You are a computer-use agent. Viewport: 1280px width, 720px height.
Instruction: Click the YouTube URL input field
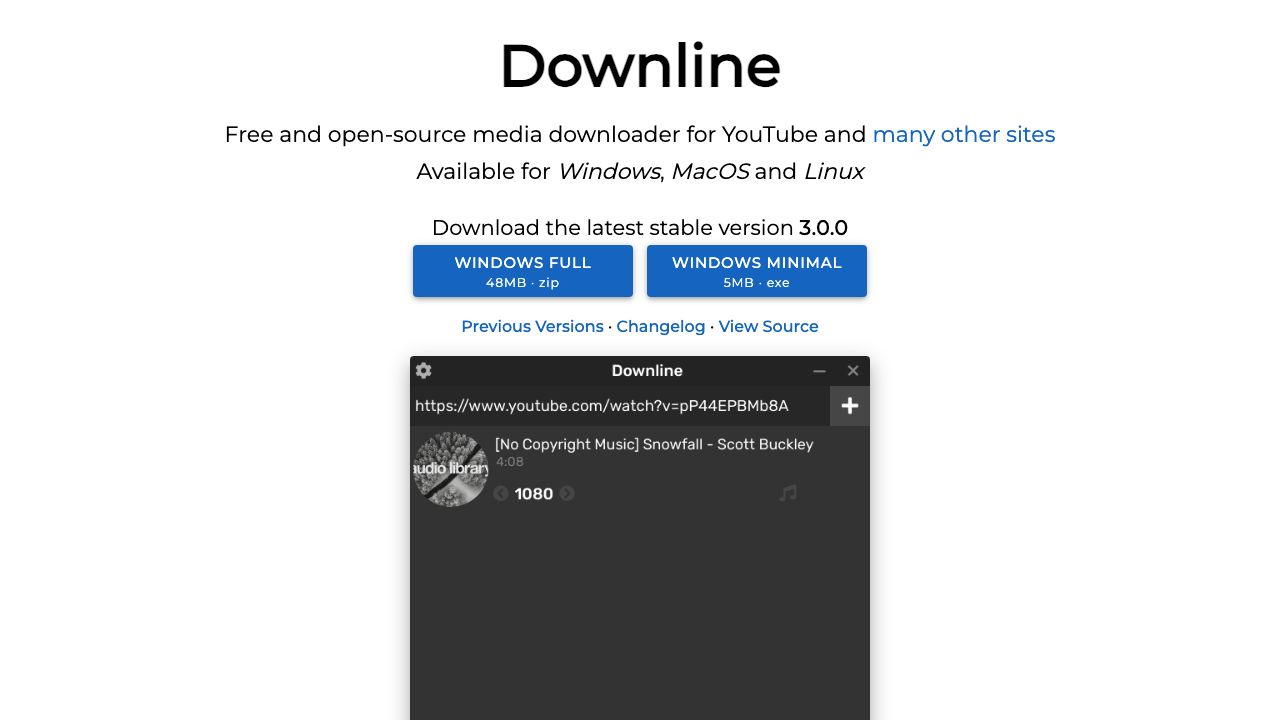620,406
